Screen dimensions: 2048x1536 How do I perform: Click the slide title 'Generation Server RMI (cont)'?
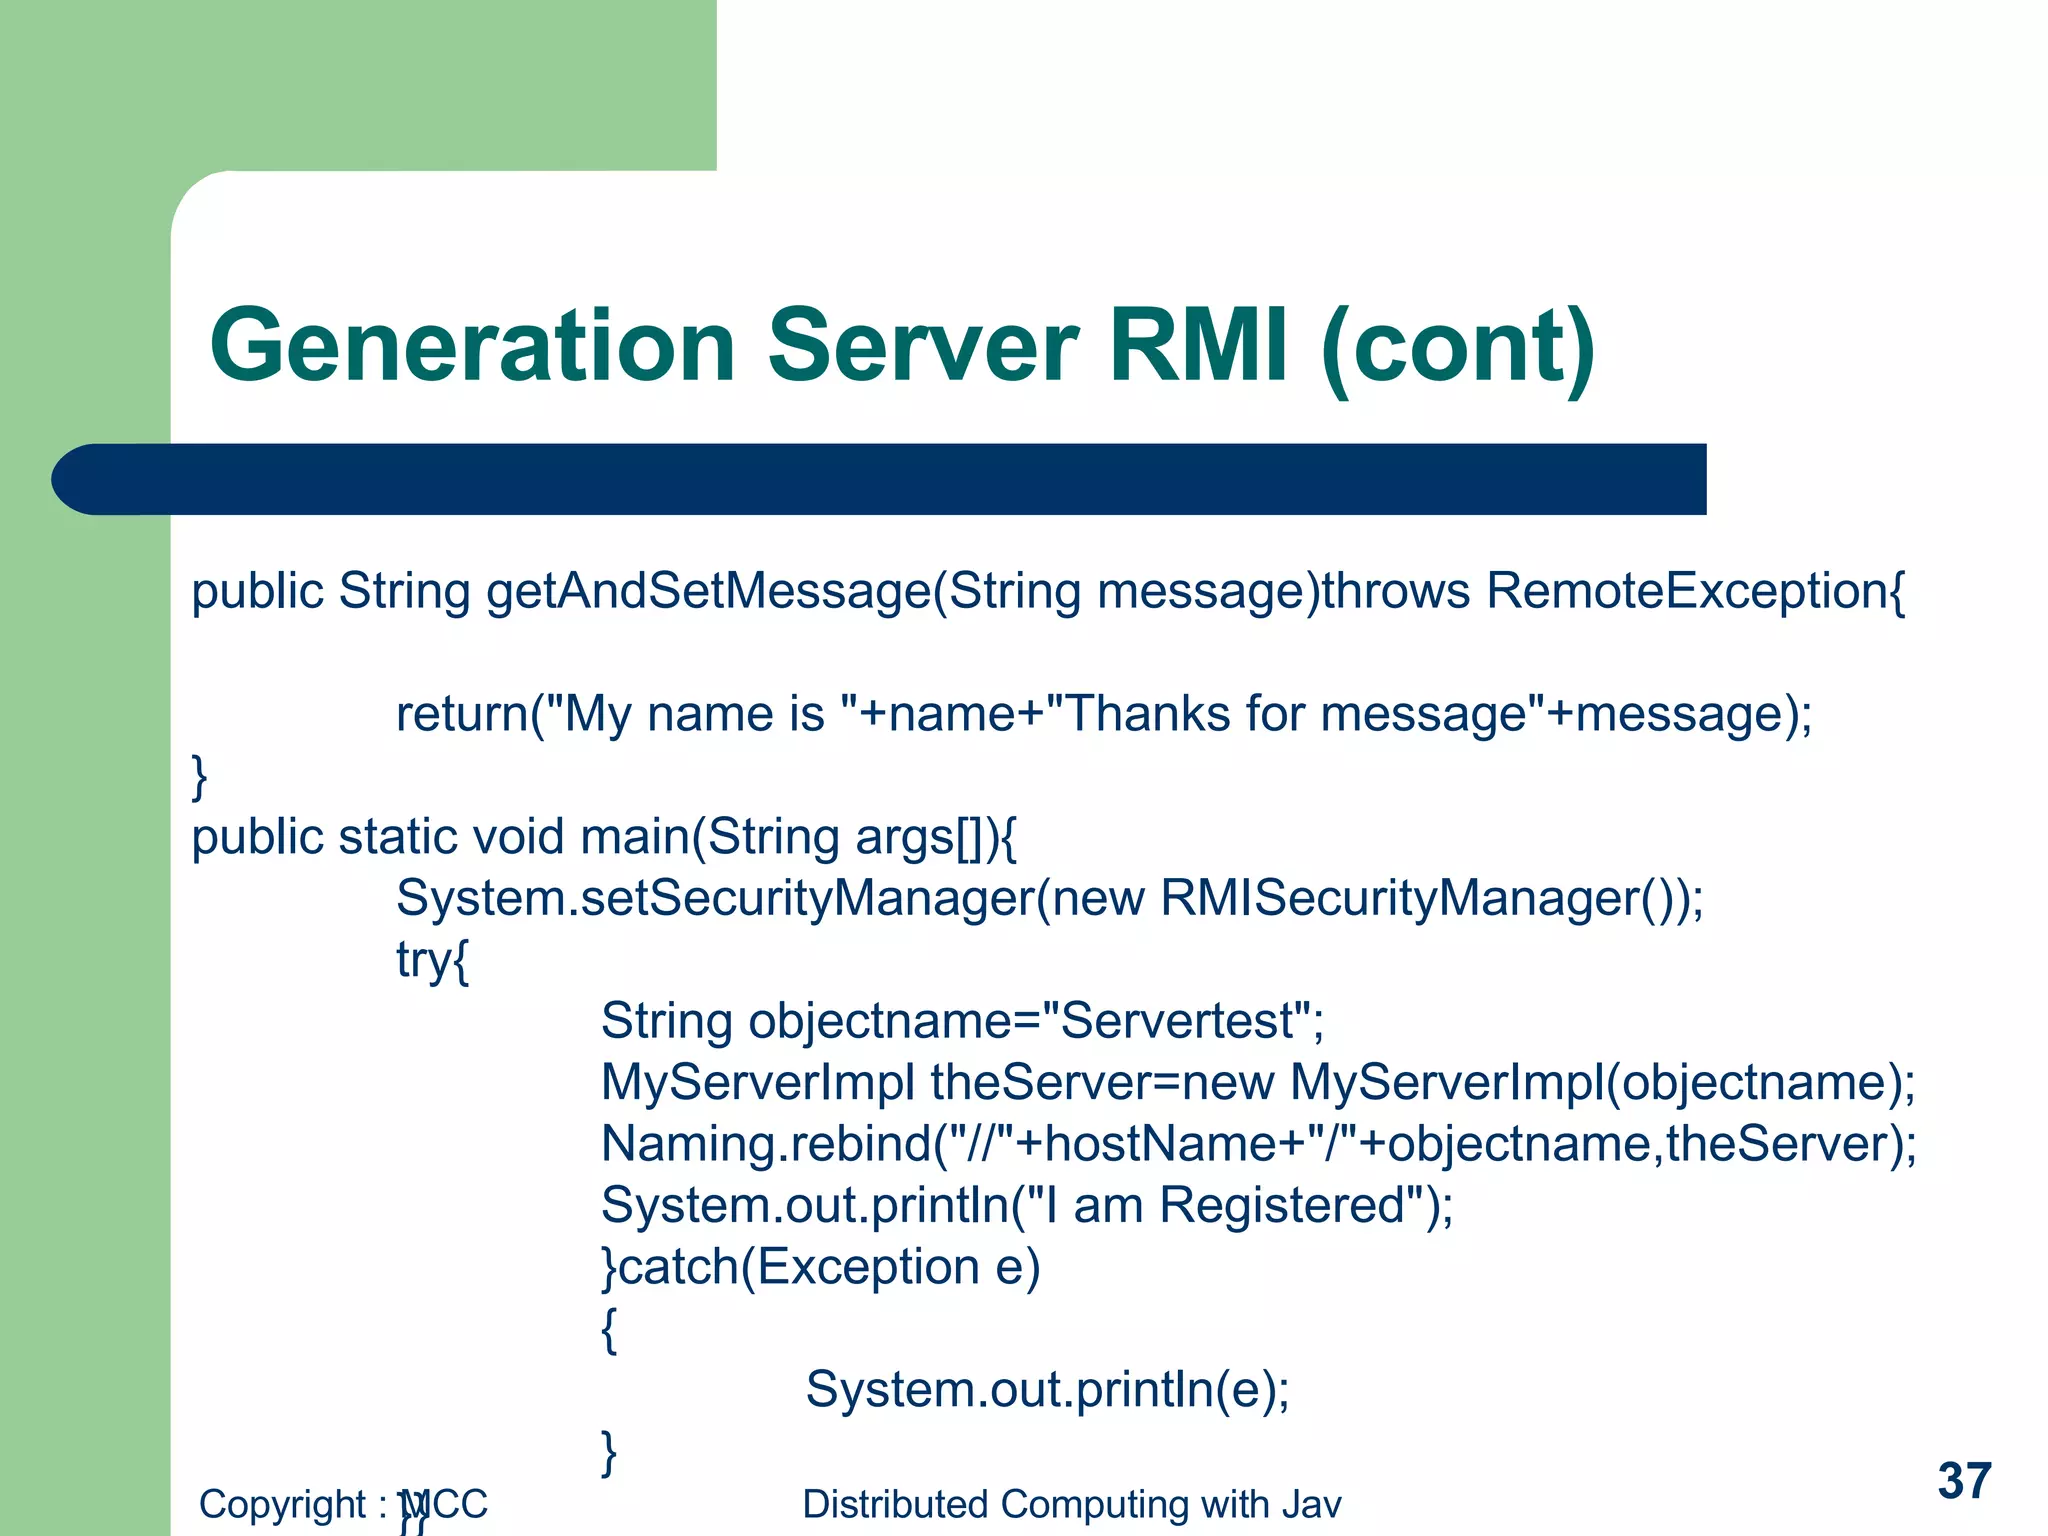[902, 346]
